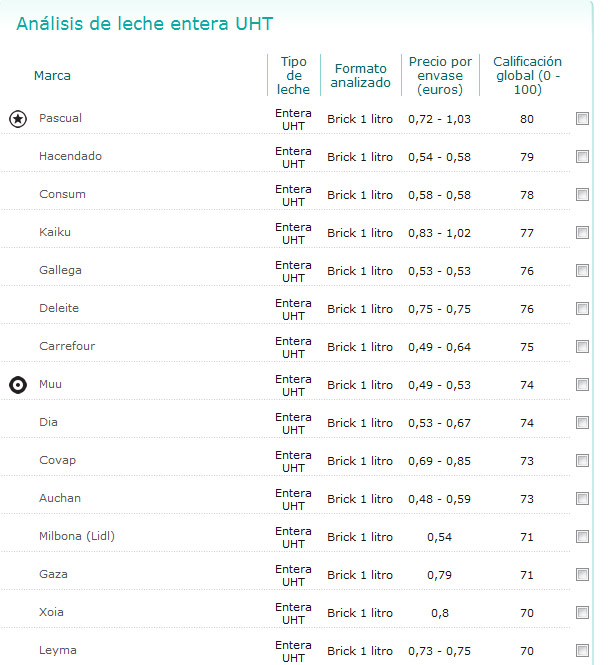Toggle the checkbox for Leyma

pos(582,651)
